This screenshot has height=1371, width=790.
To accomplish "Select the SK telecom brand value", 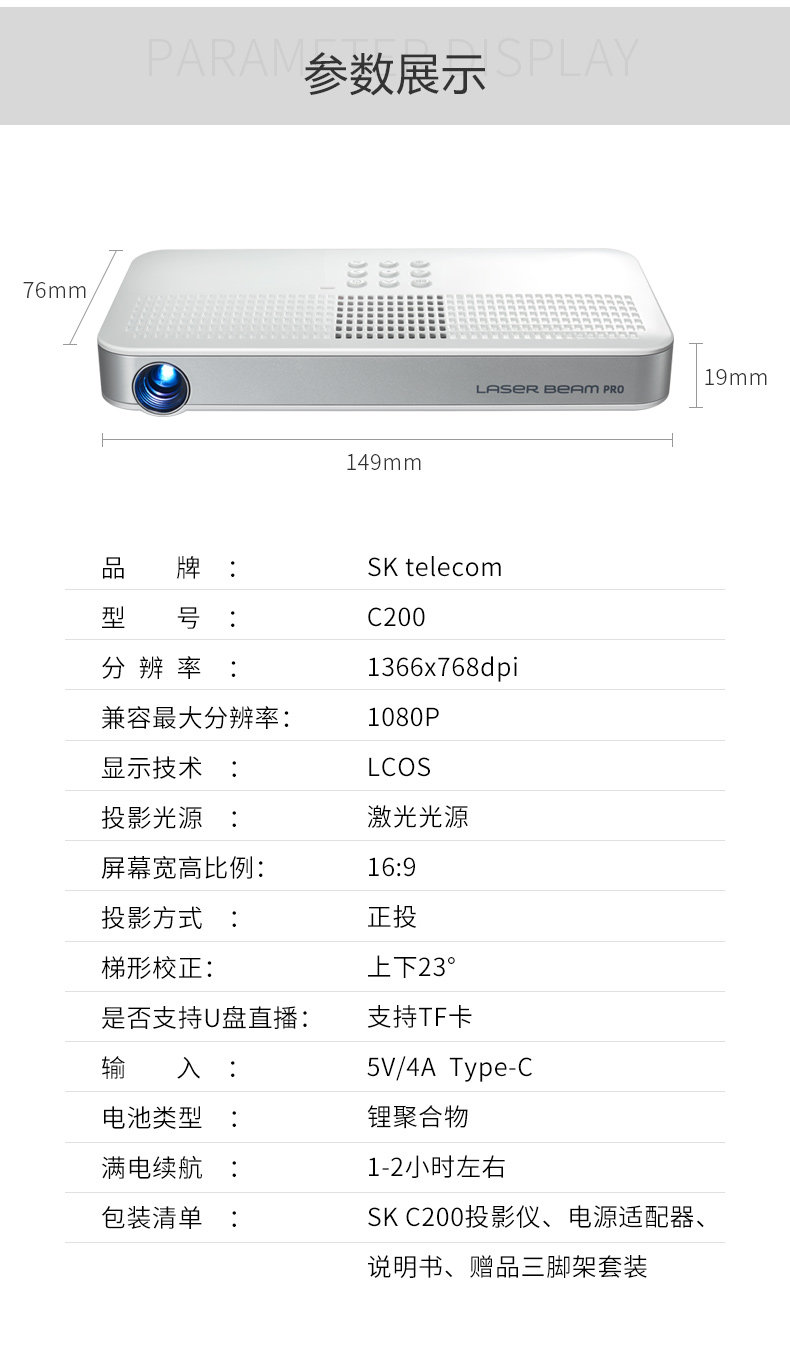I will pyautogui.click(x=434, y=567).
